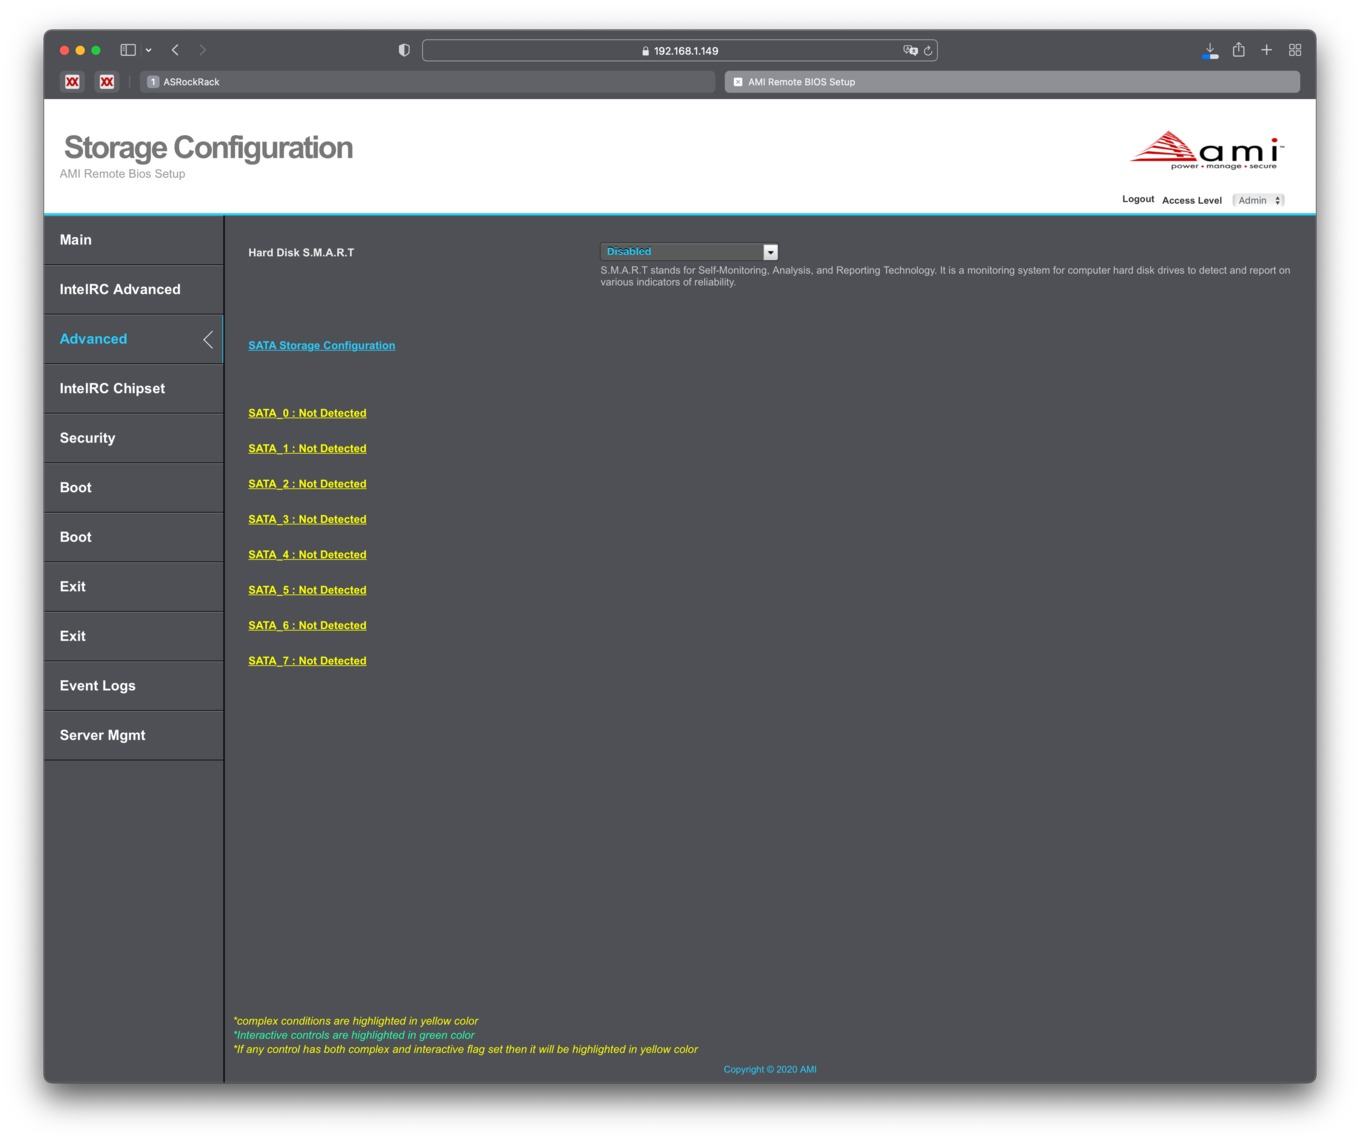
Task: Open the Hard Disk S.M.A.R.T Disabled dropdown
Action: pos(689,252)
